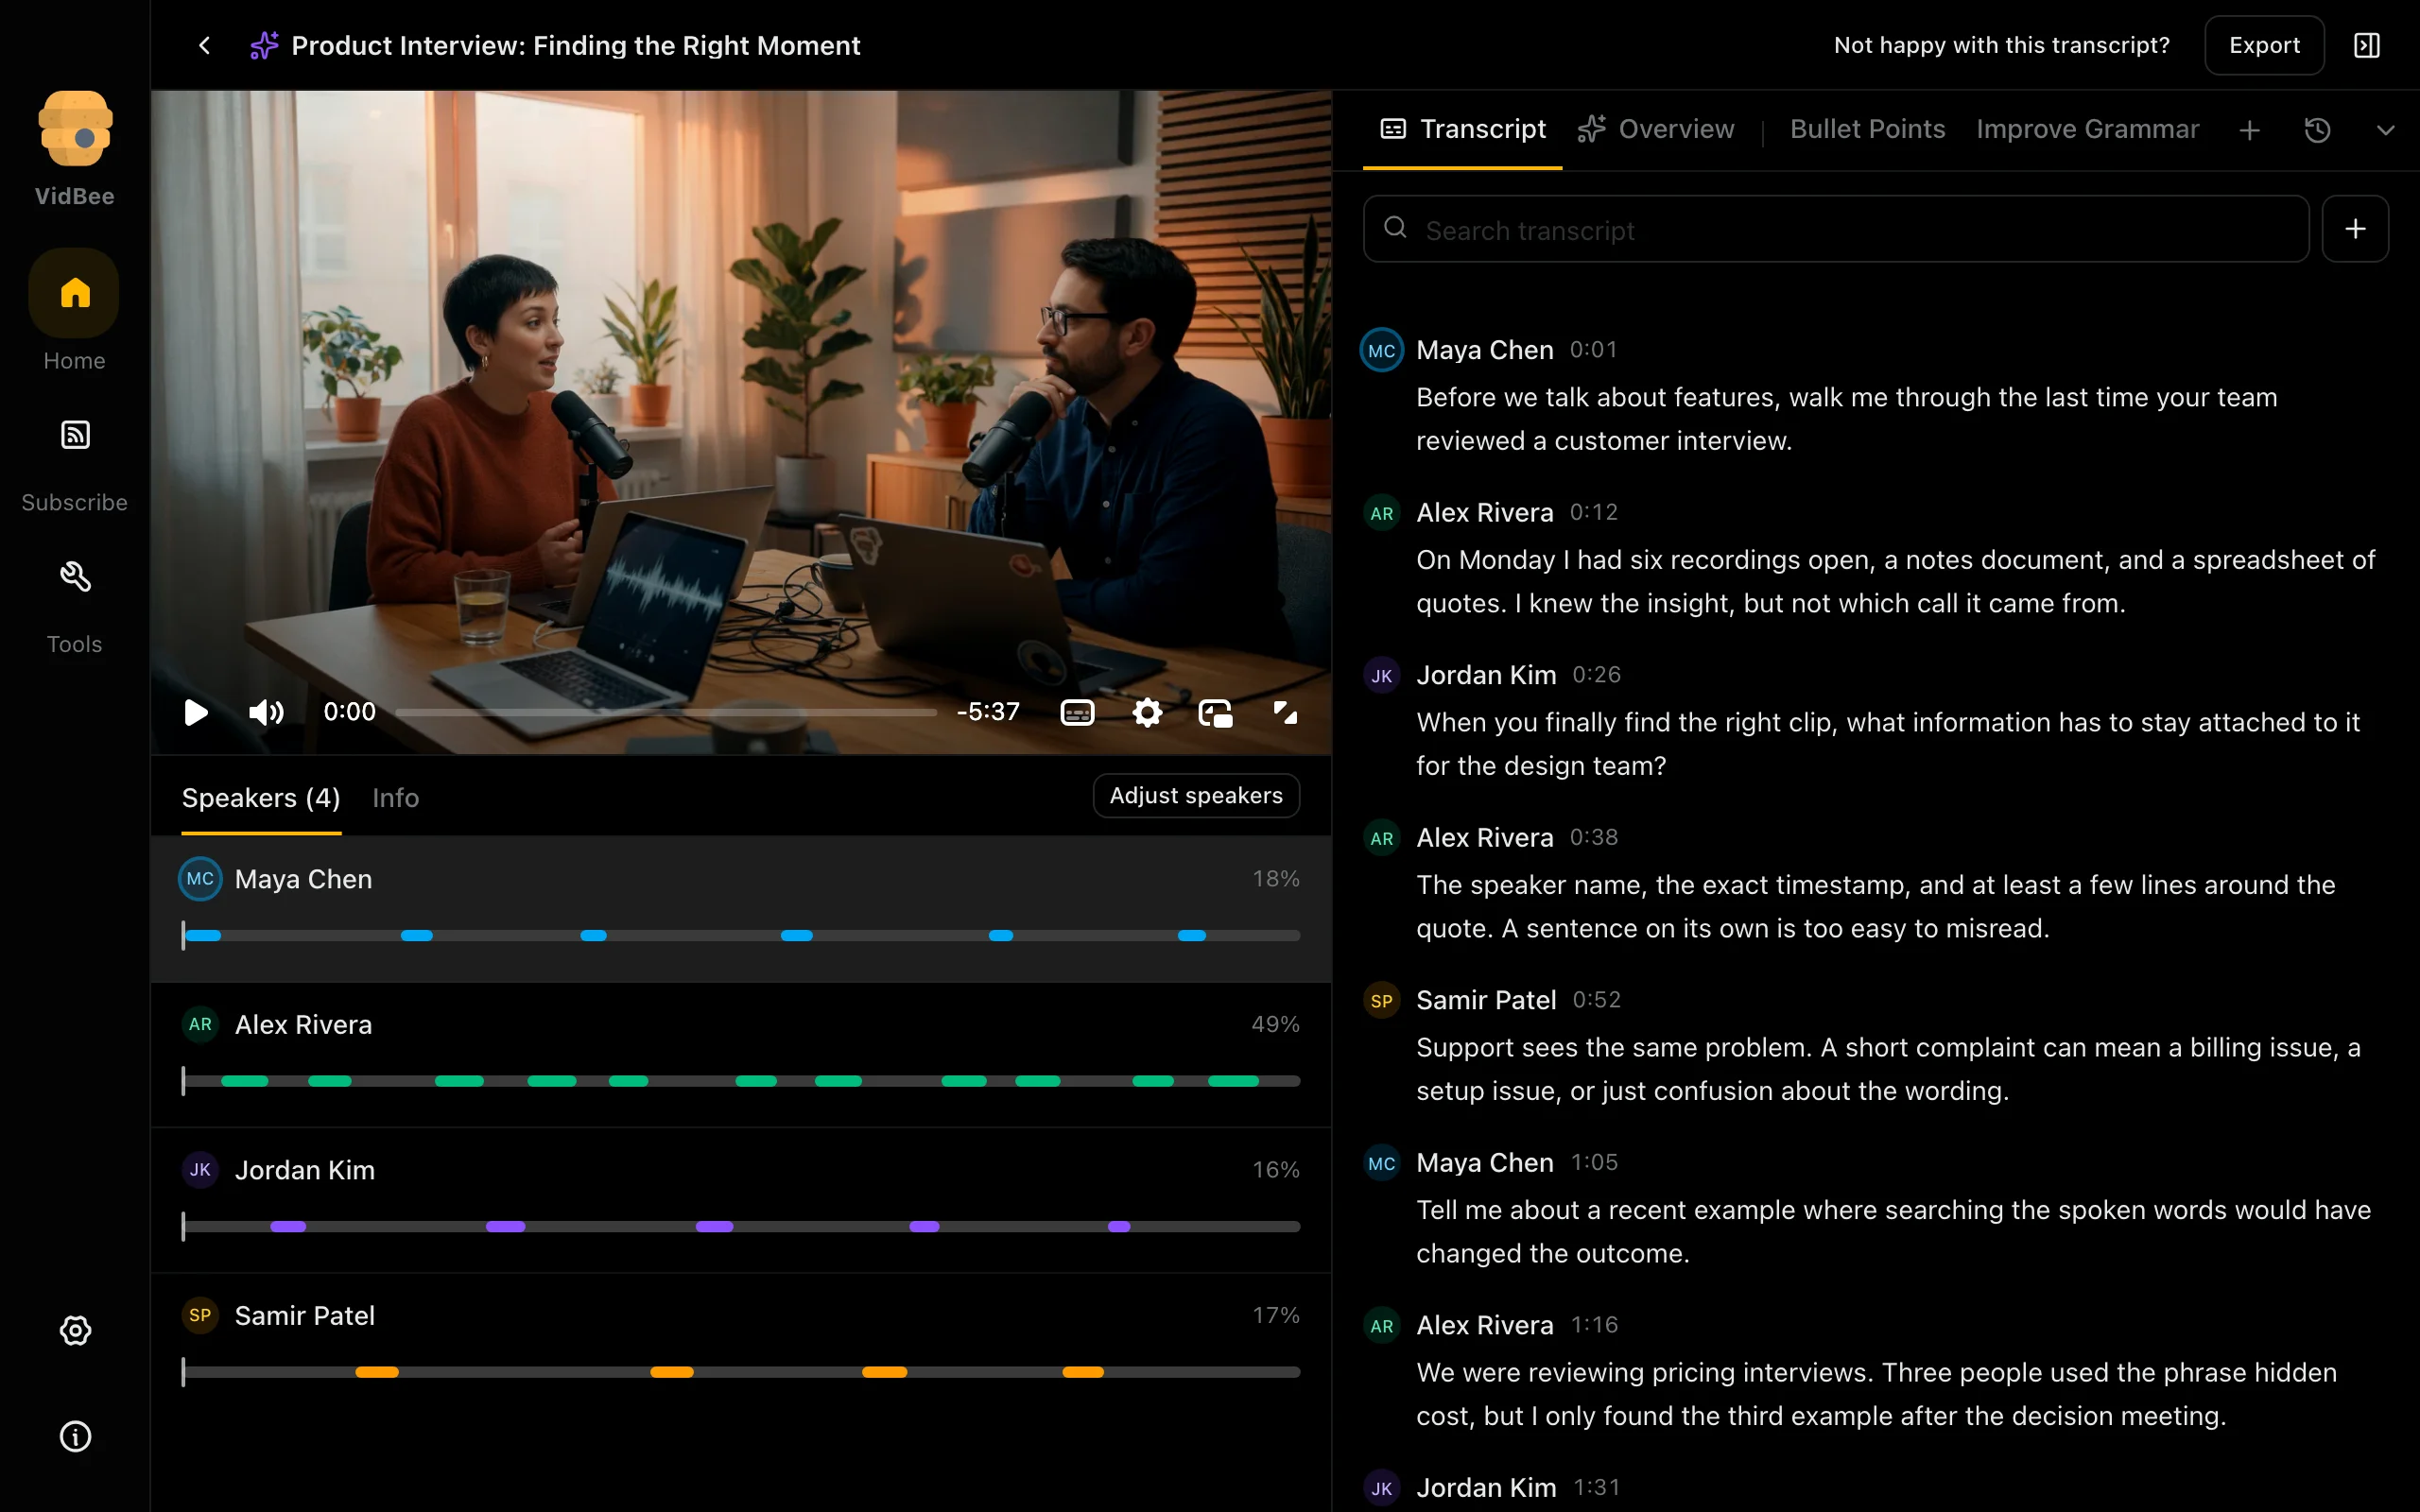Click the search magnifier icon
This screenshot has width=2420, height=1512.
pos(1395,228)
